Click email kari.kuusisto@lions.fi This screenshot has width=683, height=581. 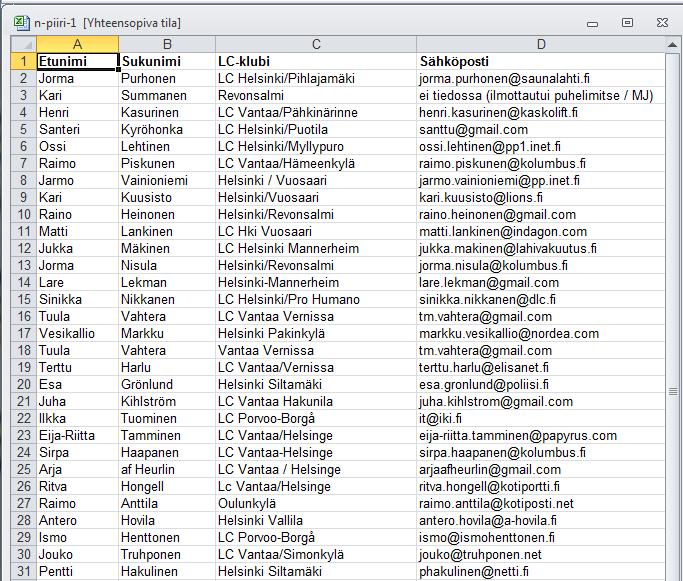coord(541,197)
